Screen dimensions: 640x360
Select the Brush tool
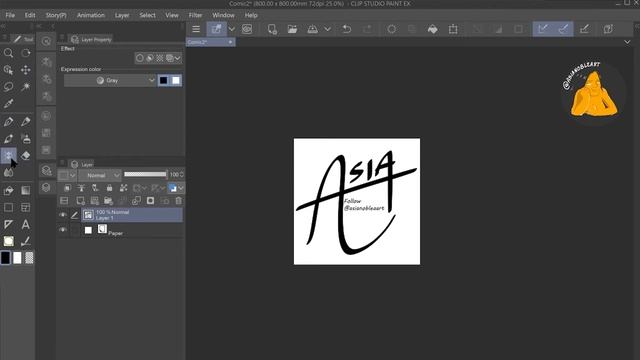(x=8, y=138)
